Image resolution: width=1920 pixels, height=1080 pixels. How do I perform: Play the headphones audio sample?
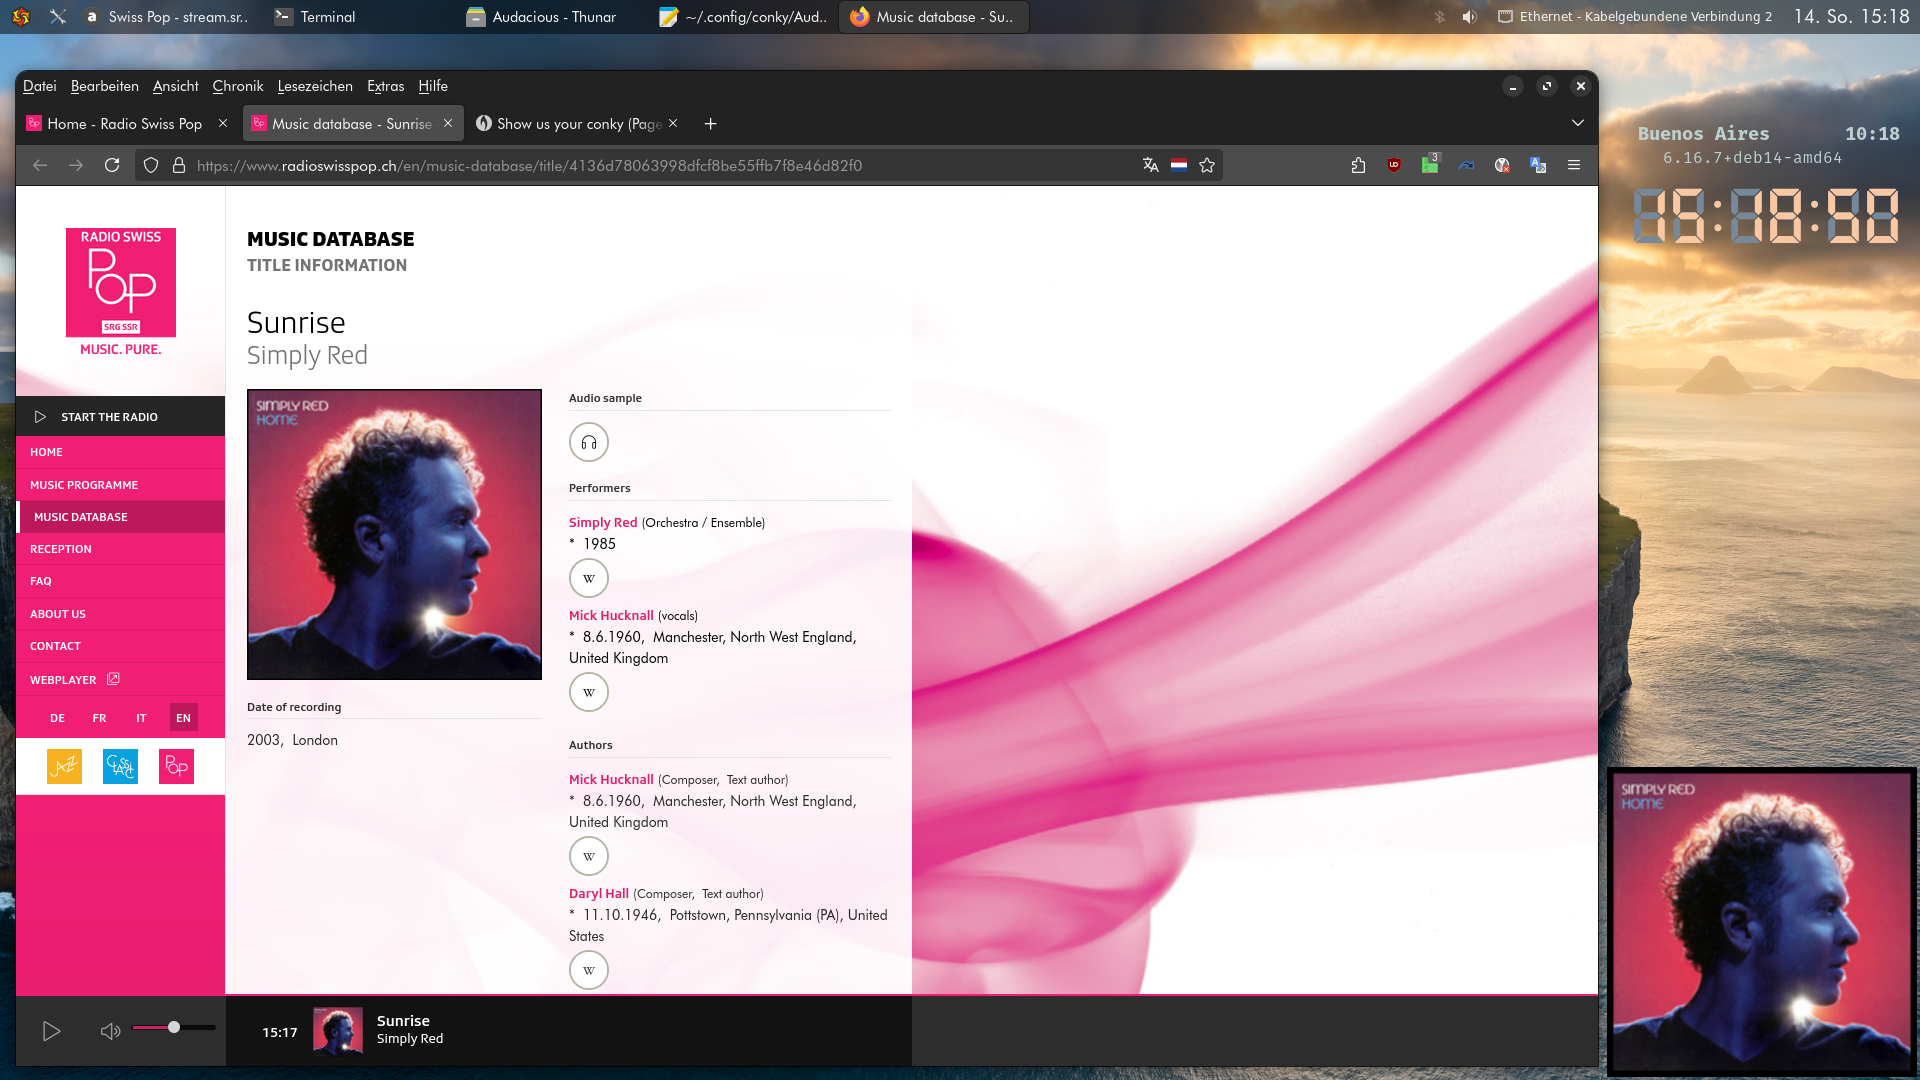[x=588, y=442]
